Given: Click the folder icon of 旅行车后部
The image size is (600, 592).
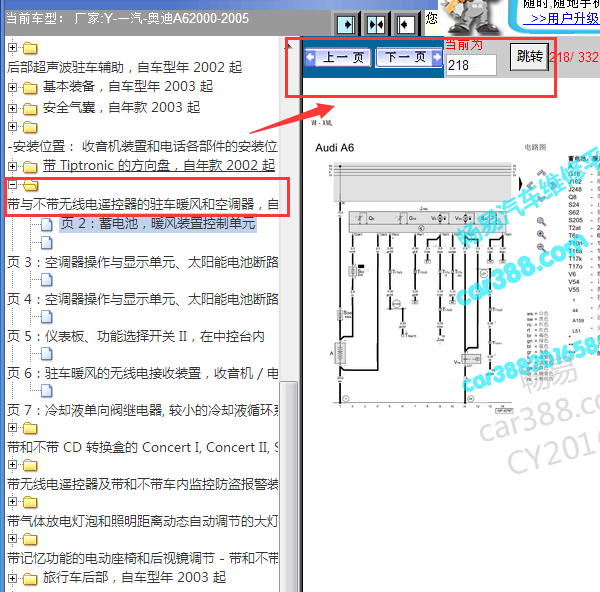Looking at the screenshot, I should [30, 579].
